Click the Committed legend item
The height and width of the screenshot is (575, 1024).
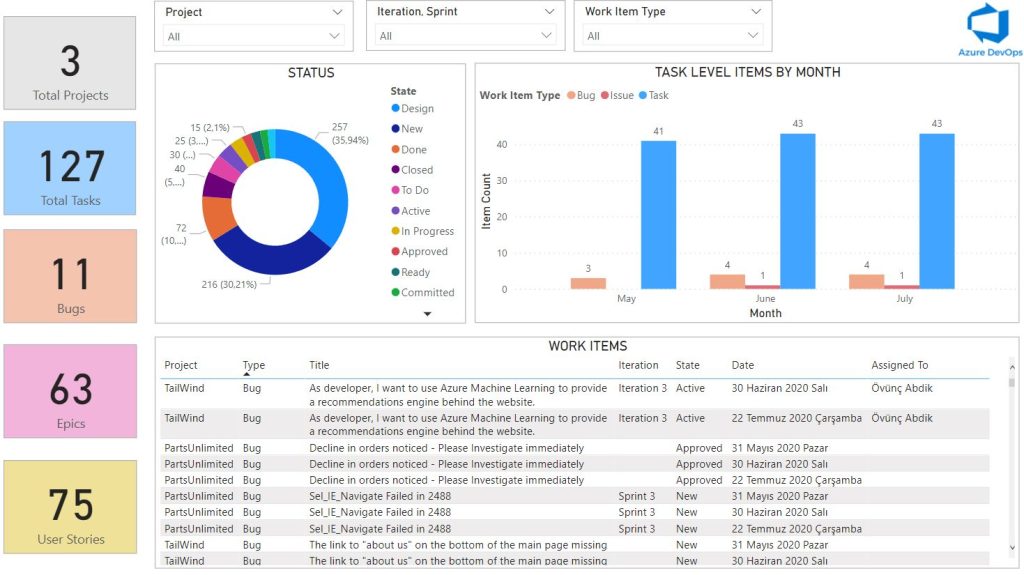[427, 293]
